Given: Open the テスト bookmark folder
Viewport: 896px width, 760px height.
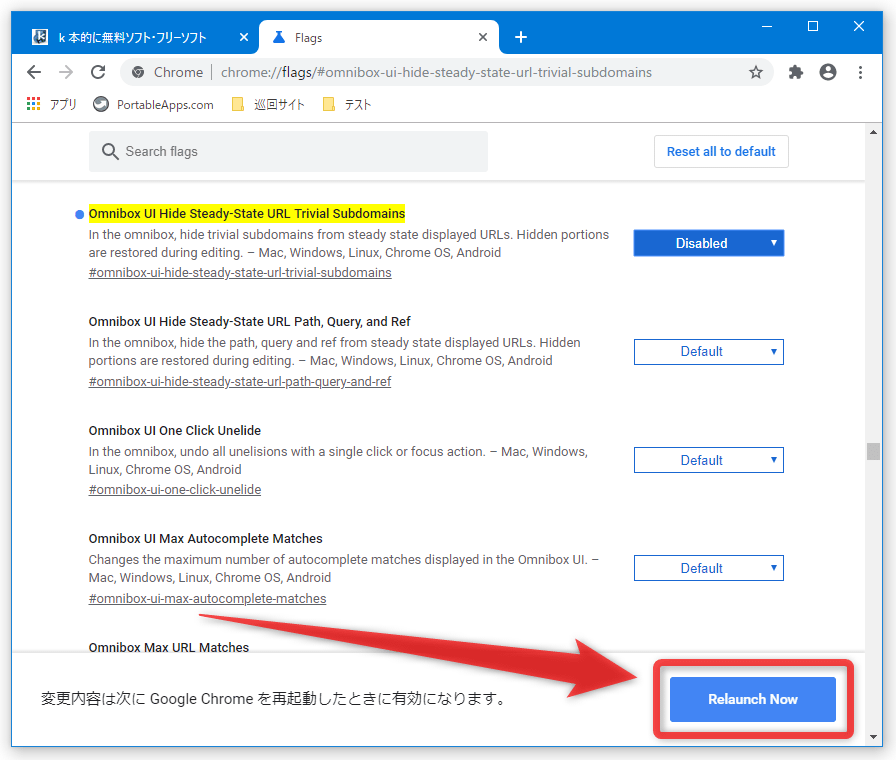Looking at the screenshot, I should point(347,105).
